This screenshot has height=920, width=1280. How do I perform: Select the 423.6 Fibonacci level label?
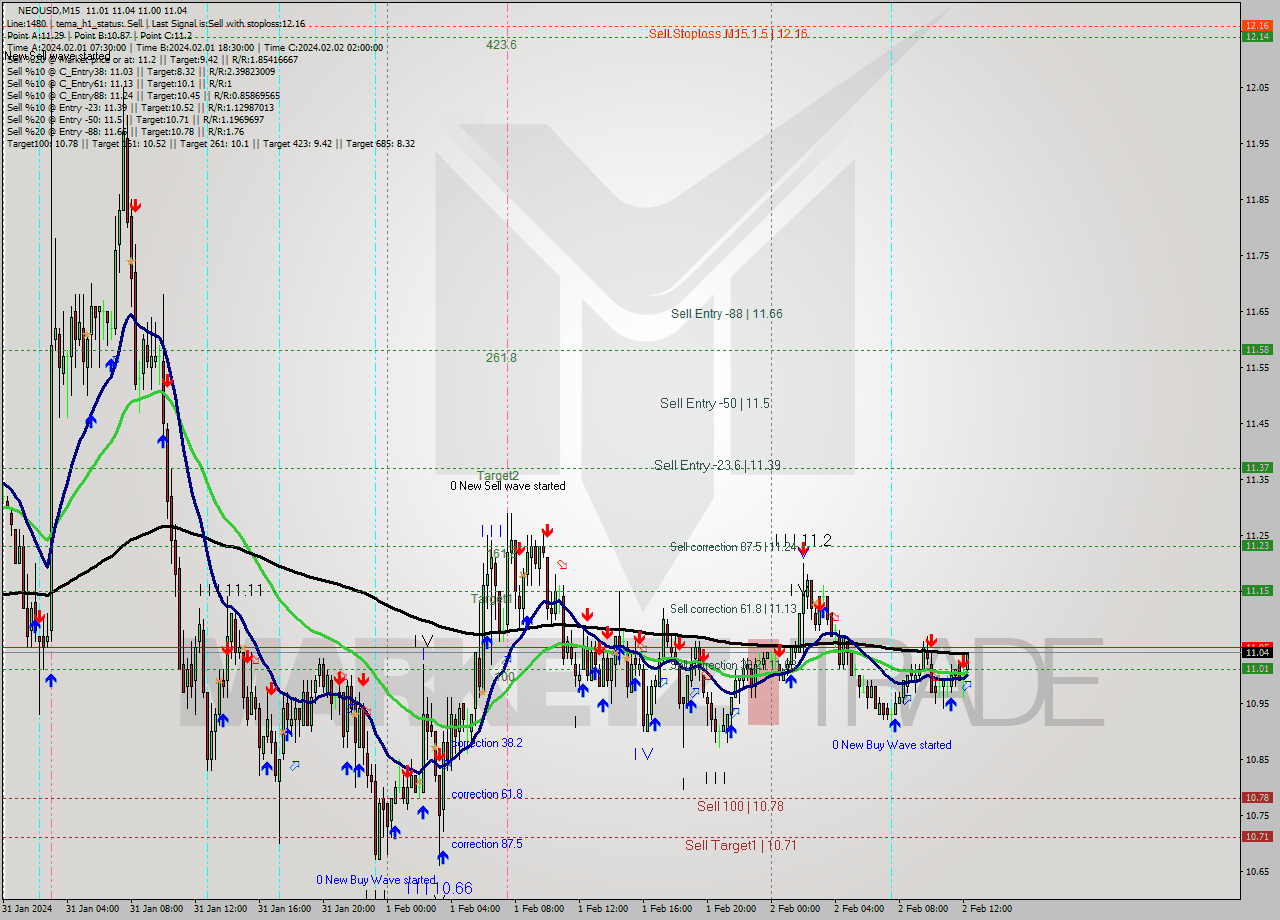pos(501,45)
